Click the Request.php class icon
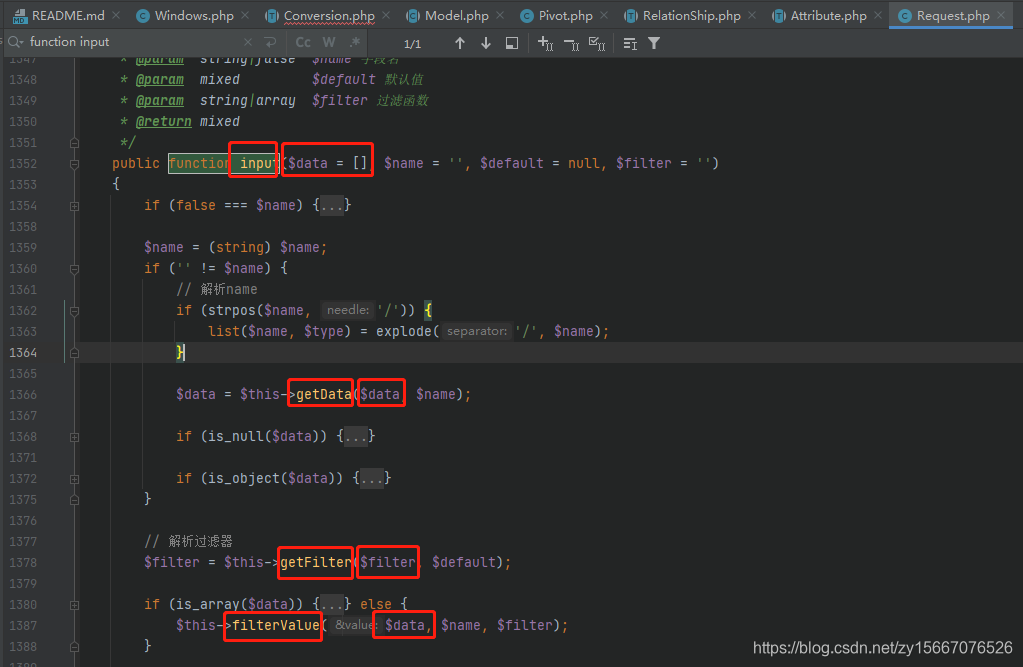The width and height of the screenshot is (1023, 667). (x=904, y=16)
